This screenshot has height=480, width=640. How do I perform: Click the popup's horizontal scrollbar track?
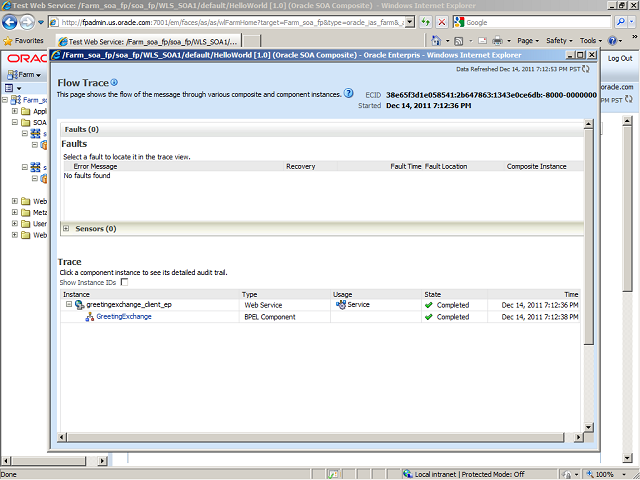(x=320, y=438)
